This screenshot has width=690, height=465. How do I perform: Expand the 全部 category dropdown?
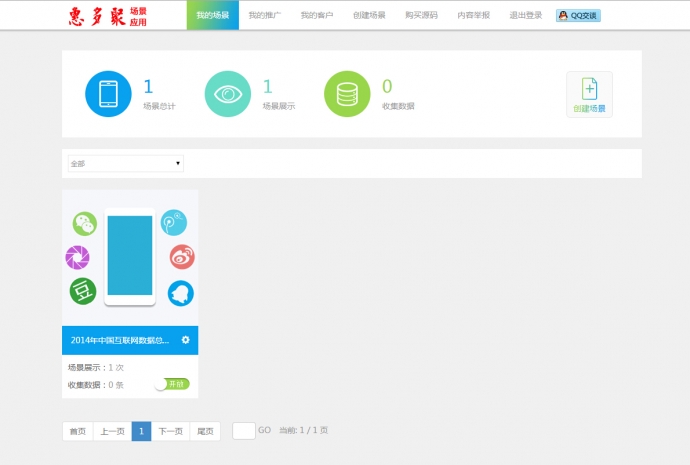click(x=126, y=164)
